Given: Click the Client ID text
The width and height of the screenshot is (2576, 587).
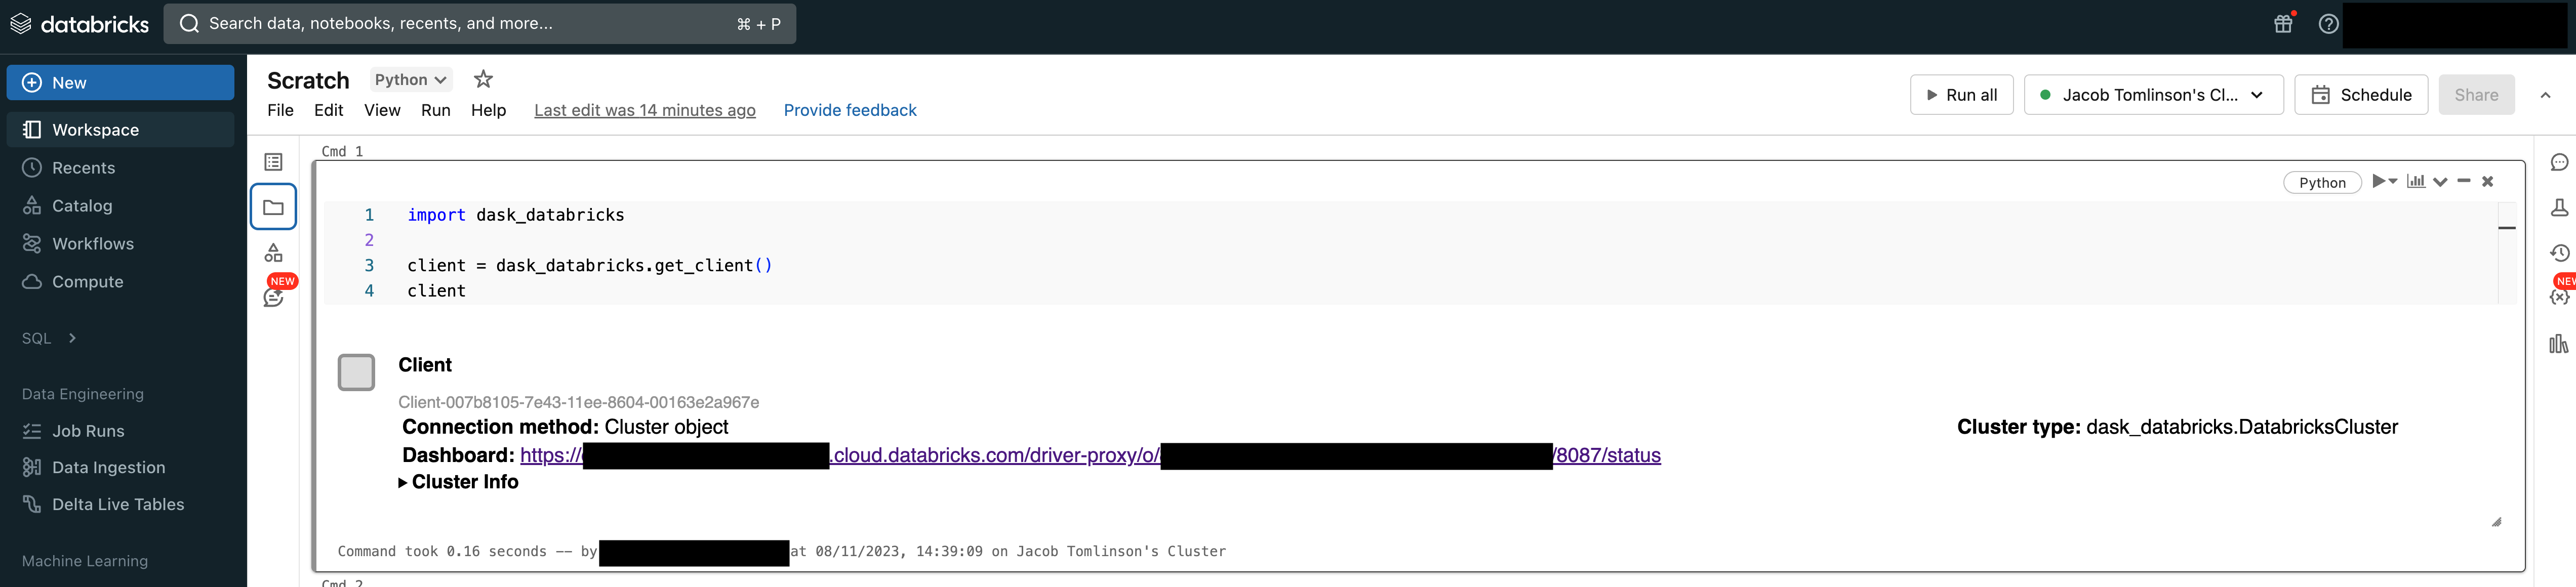Looking at the screenshot, I should [578, 402].
